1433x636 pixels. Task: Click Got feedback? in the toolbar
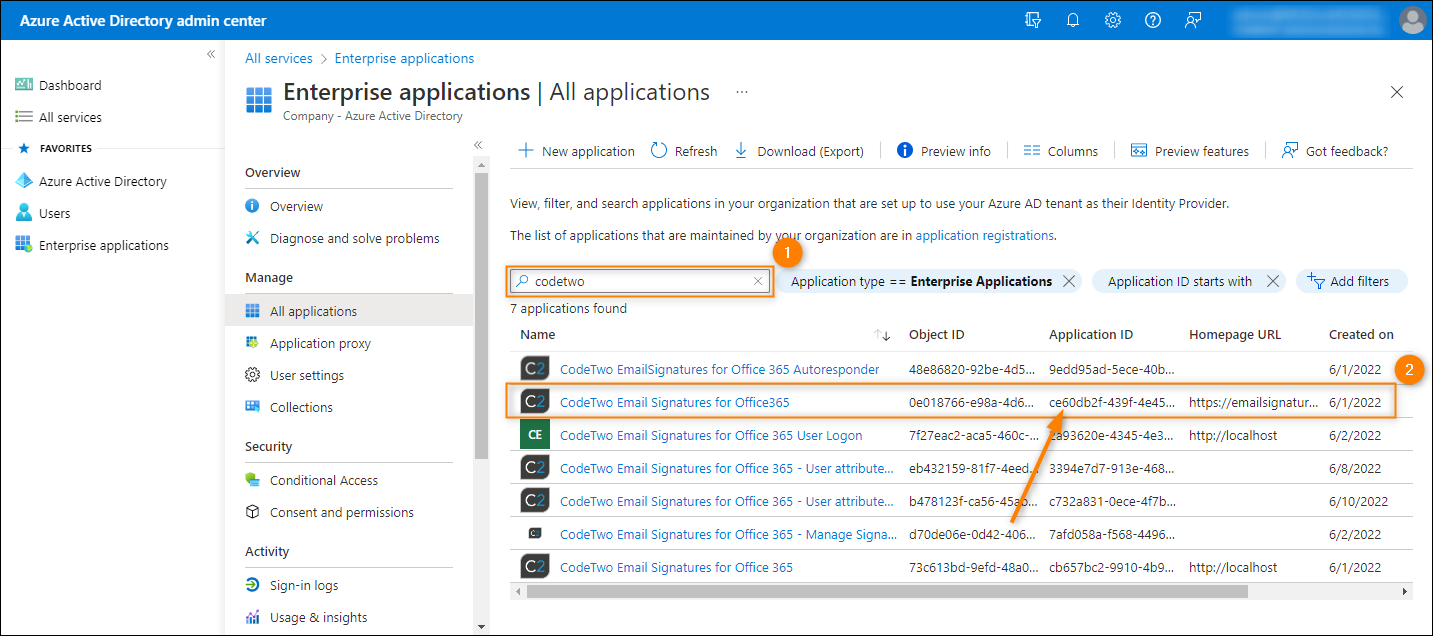1335,151
